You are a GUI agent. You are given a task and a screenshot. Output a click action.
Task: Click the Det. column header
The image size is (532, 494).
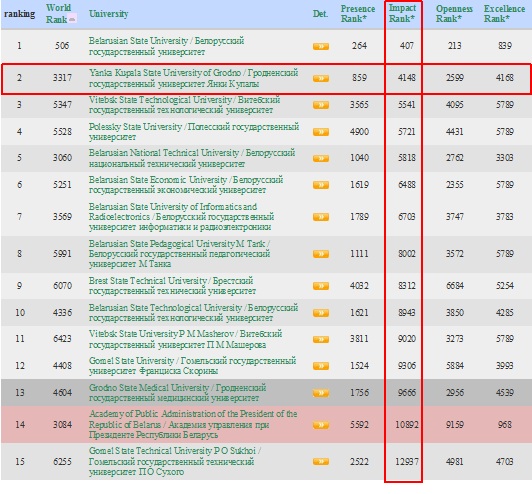320,14
